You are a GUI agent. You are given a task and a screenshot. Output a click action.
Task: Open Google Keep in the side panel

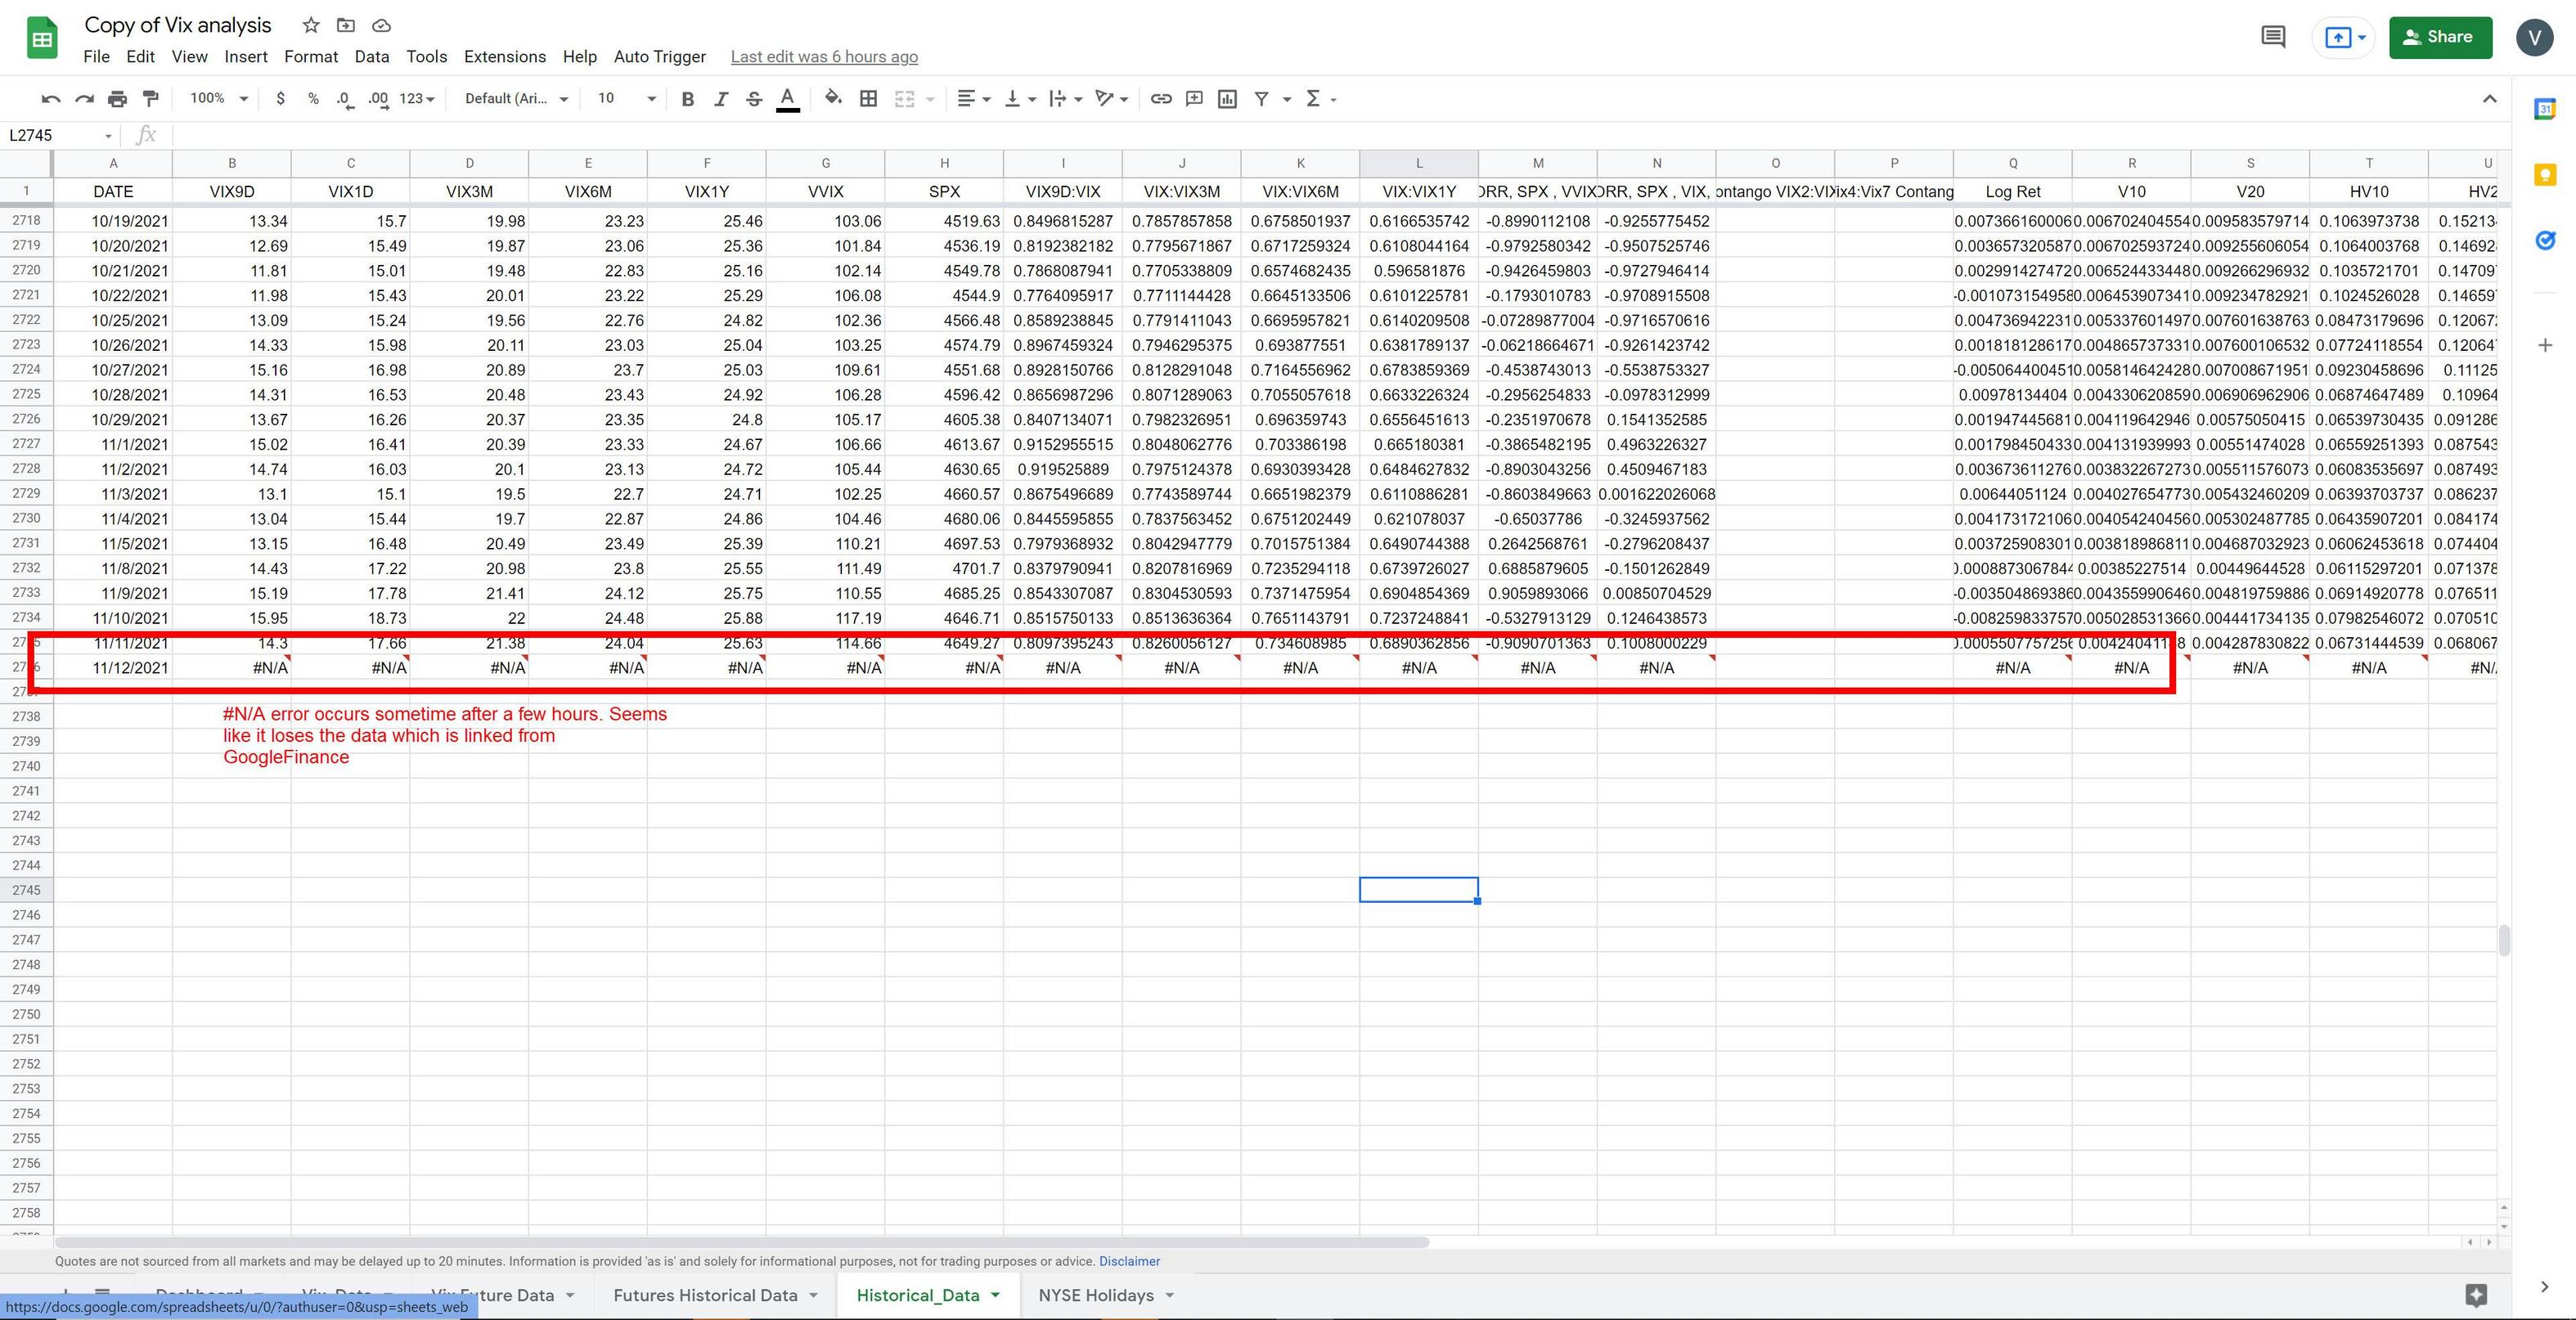2545,175
